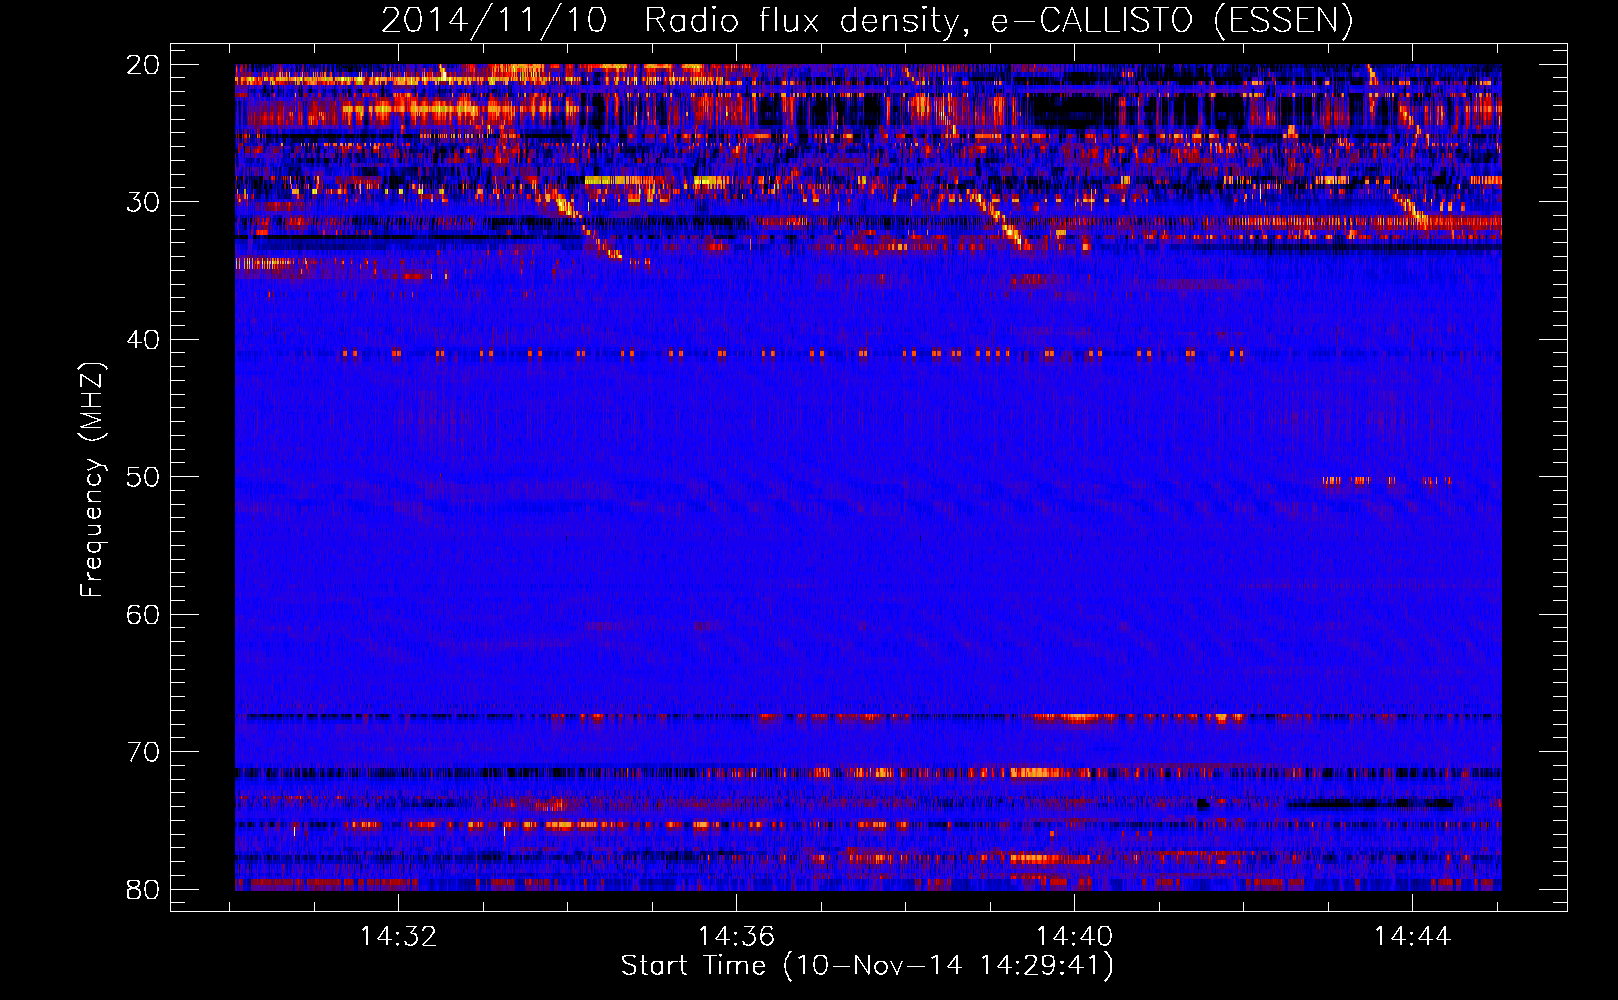Click the '14:36' time tick label
This screenshot has height=1000, width=1618.
click(736, 937)
